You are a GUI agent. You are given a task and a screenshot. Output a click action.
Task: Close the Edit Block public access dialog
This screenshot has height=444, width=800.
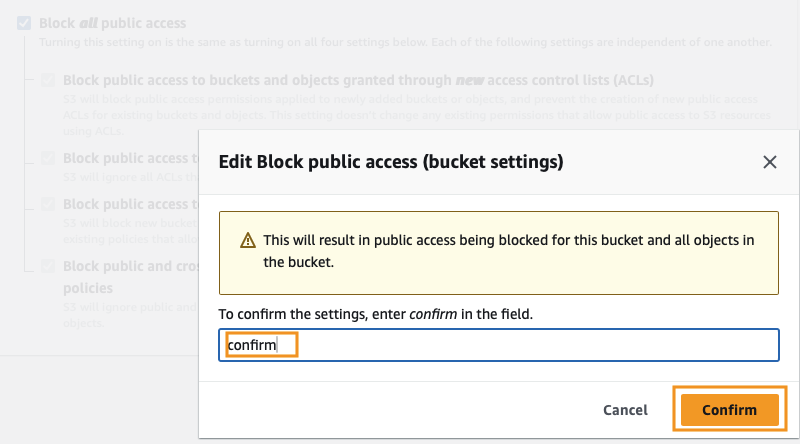click(769, 162)
